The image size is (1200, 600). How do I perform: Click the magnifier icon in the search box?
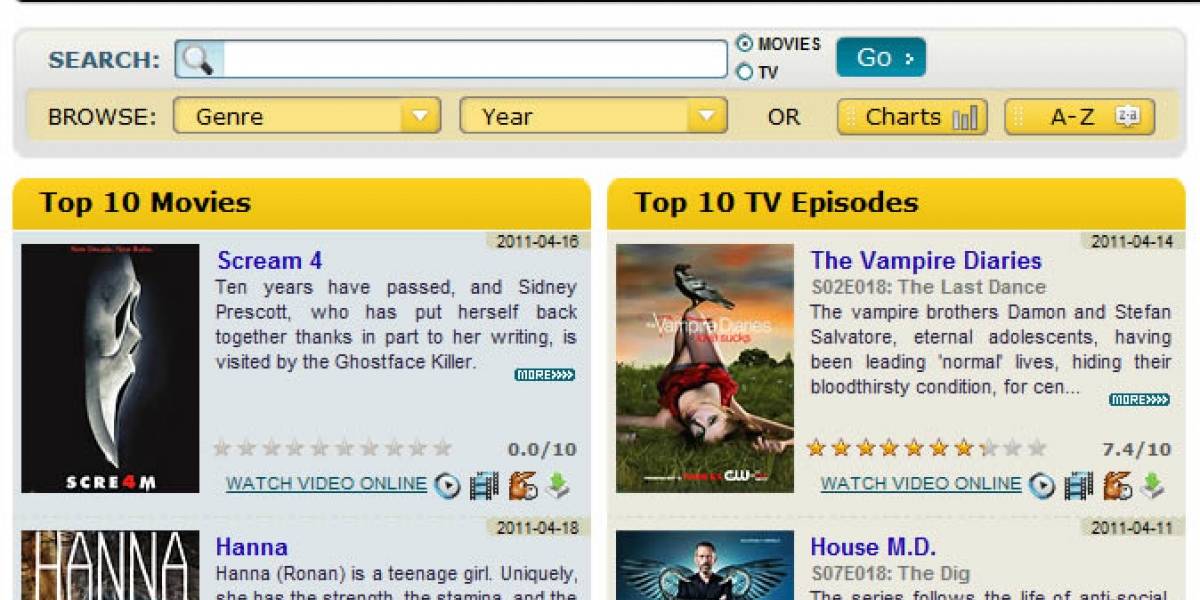click(199, 59)
